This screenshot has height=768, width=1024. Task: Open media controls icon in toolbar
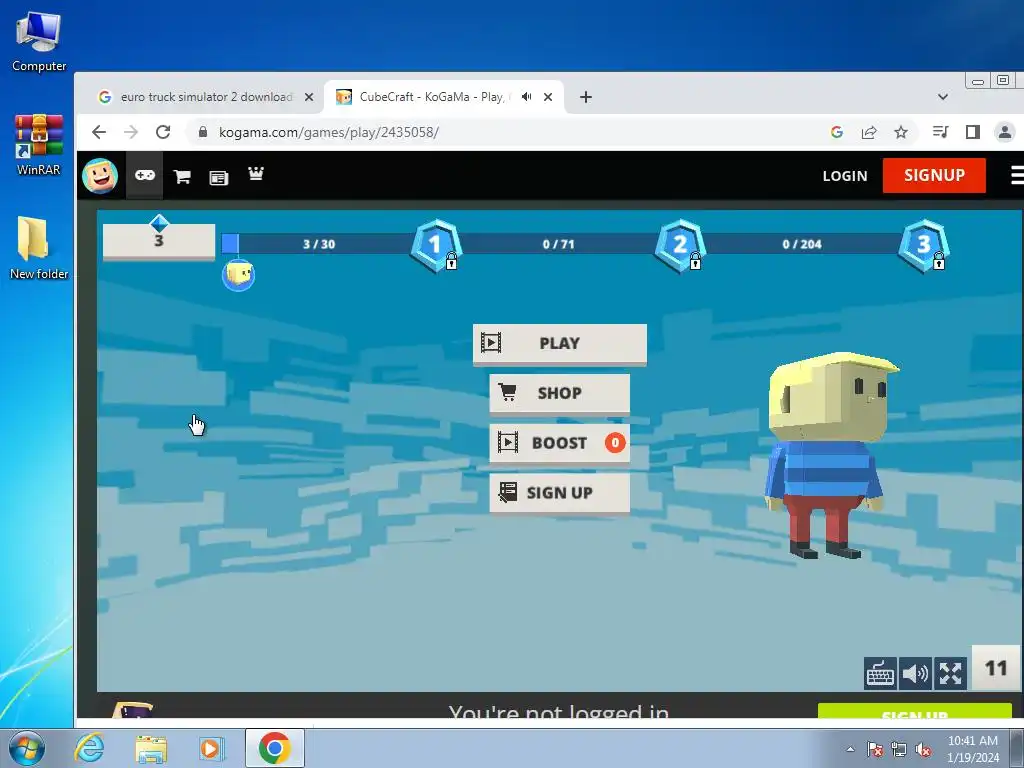940,132
